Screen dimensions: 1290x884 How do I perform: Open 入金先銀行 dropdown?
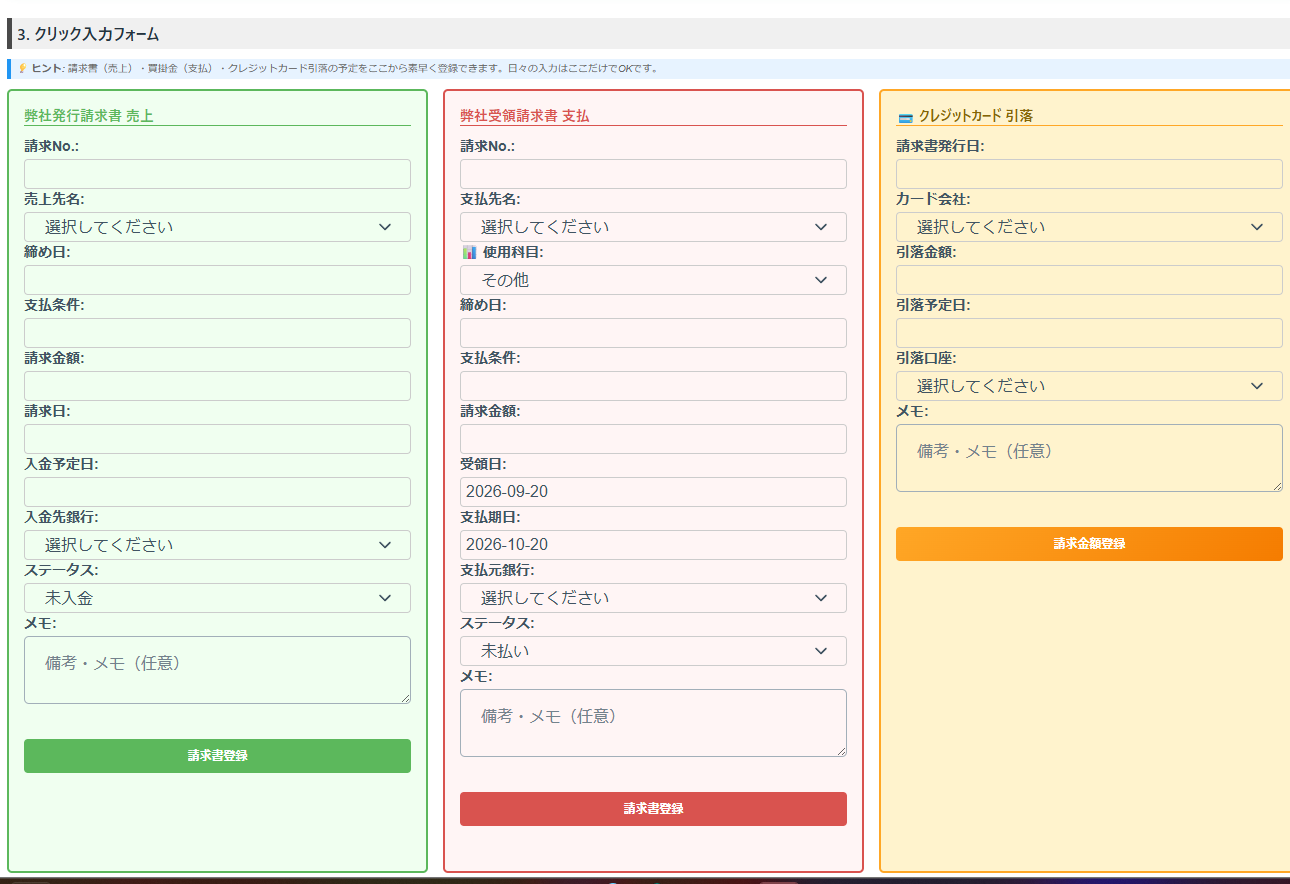[x=217, y=545]
